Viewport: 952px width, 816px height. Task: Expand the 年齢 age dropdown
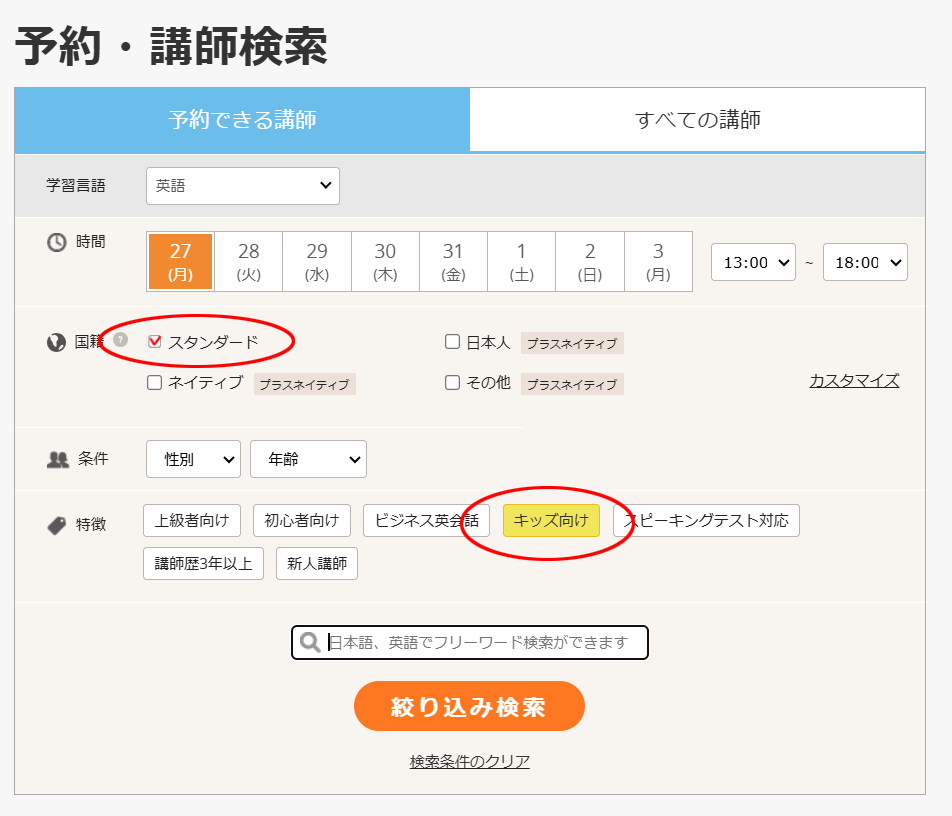(308, 459)
